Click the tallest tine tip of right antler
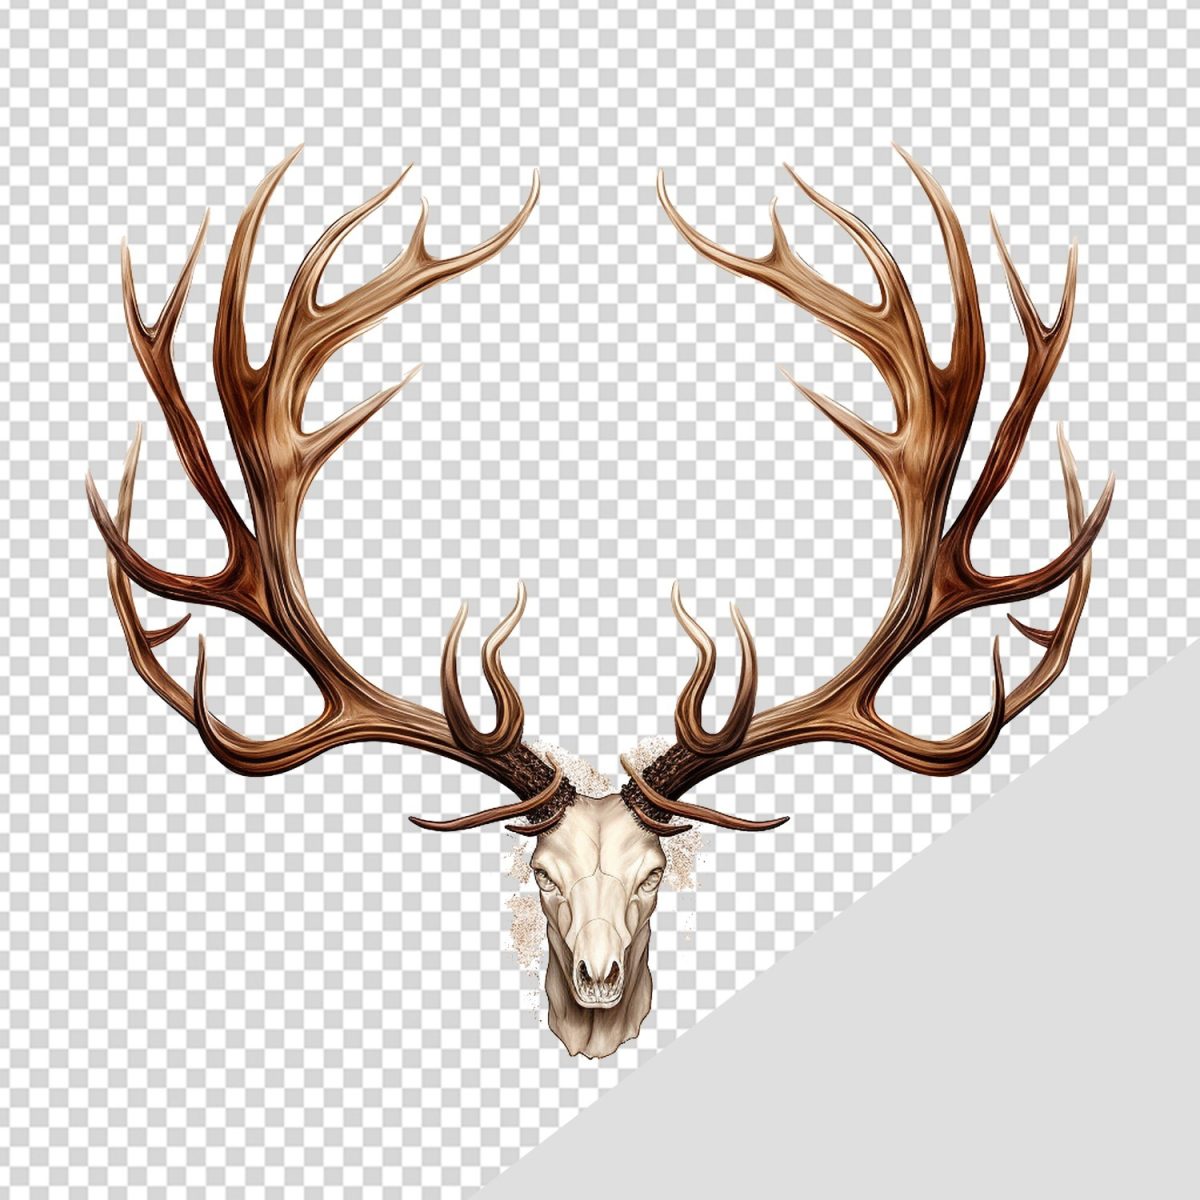The height and width of the screenshot is (1200, 1200). point(897,148)
